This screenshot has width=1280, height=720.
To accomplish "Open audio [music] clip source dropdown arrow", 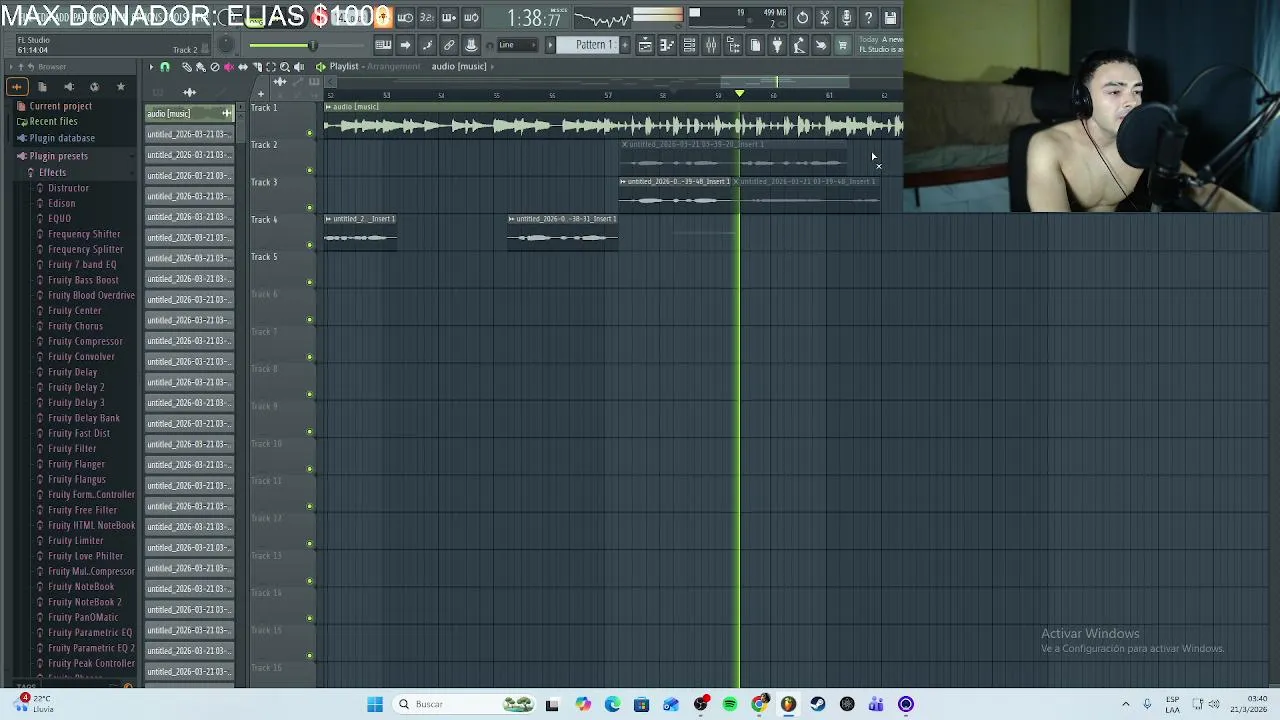I will tap(492, 67).
